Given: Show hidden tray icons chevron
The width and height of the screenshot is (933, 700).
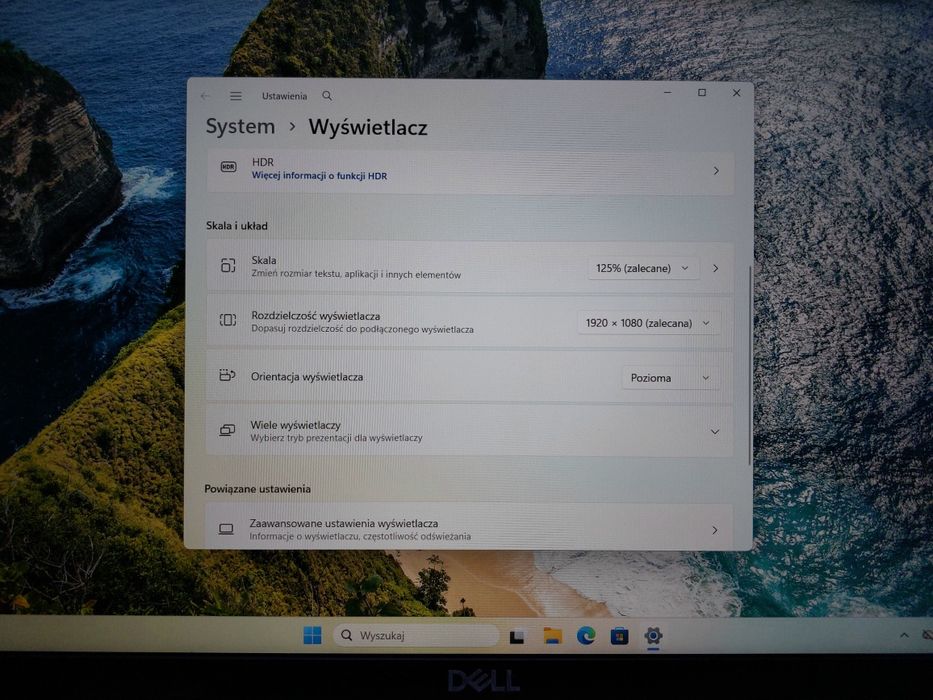Looking at the screenshot, I should pos(904,635).
